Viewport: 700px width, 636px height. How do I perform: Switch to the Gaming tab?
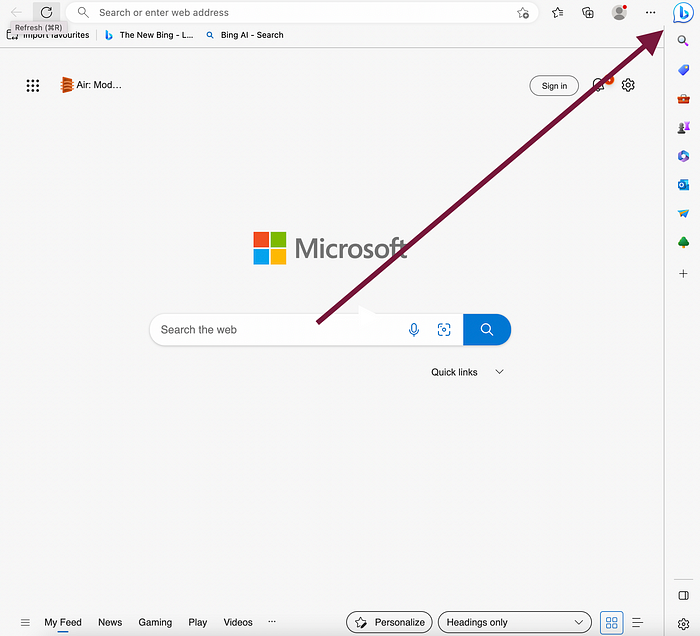pos(155,622)
